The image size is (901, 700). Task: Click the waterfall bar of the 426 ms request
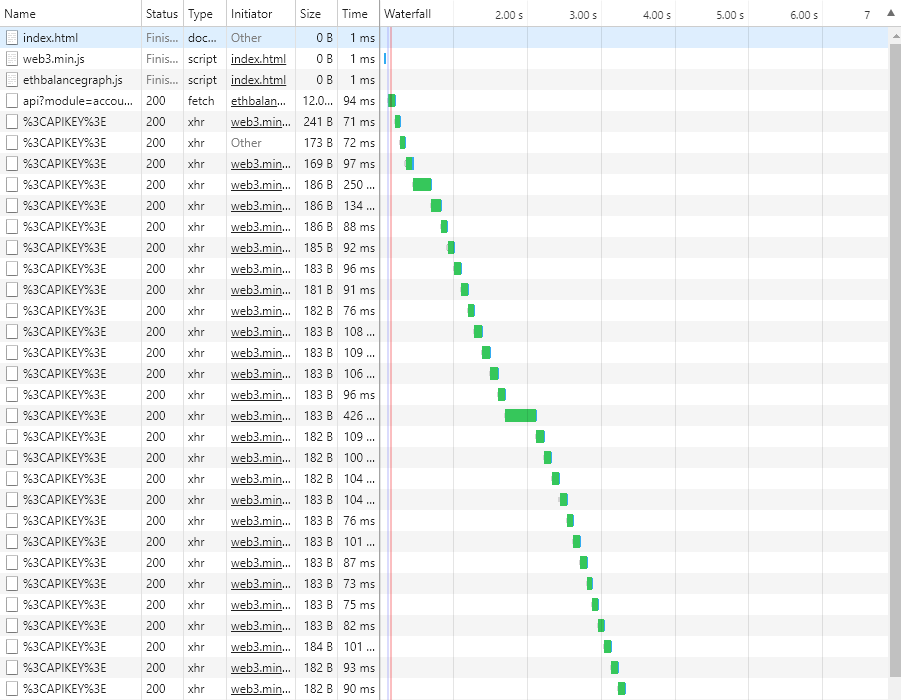[520, 416]
